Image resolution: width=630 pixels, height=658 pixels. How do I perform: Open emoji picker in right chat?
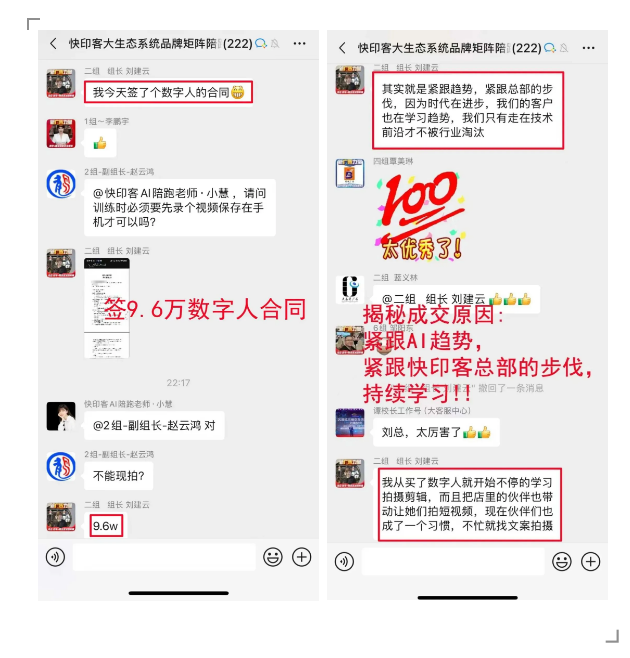tap(562, 561)
